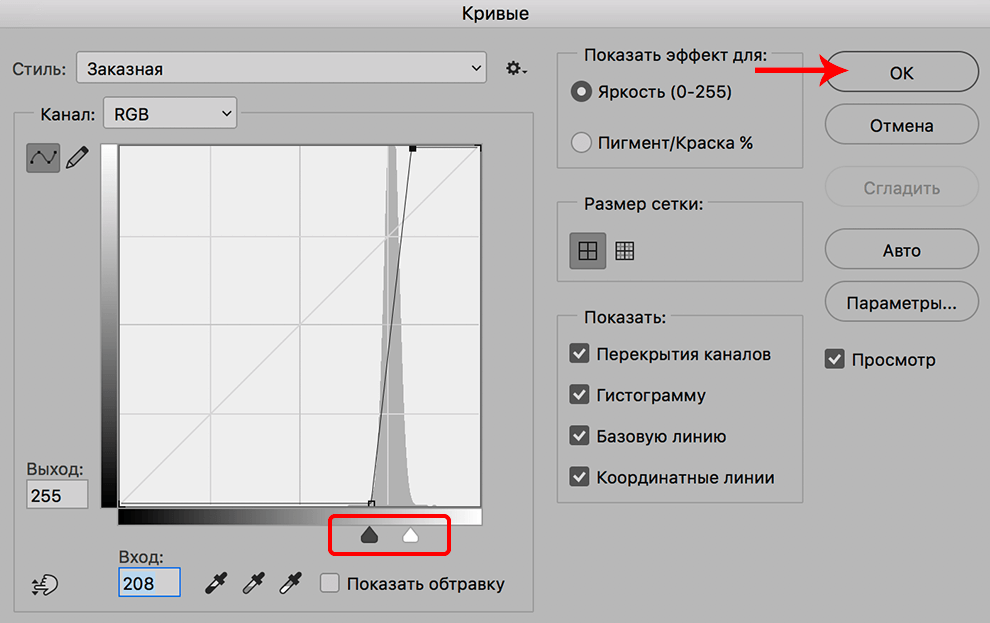Toggle the Просмотр preview checkbox

pyautogui.click(x=835, y=359)
